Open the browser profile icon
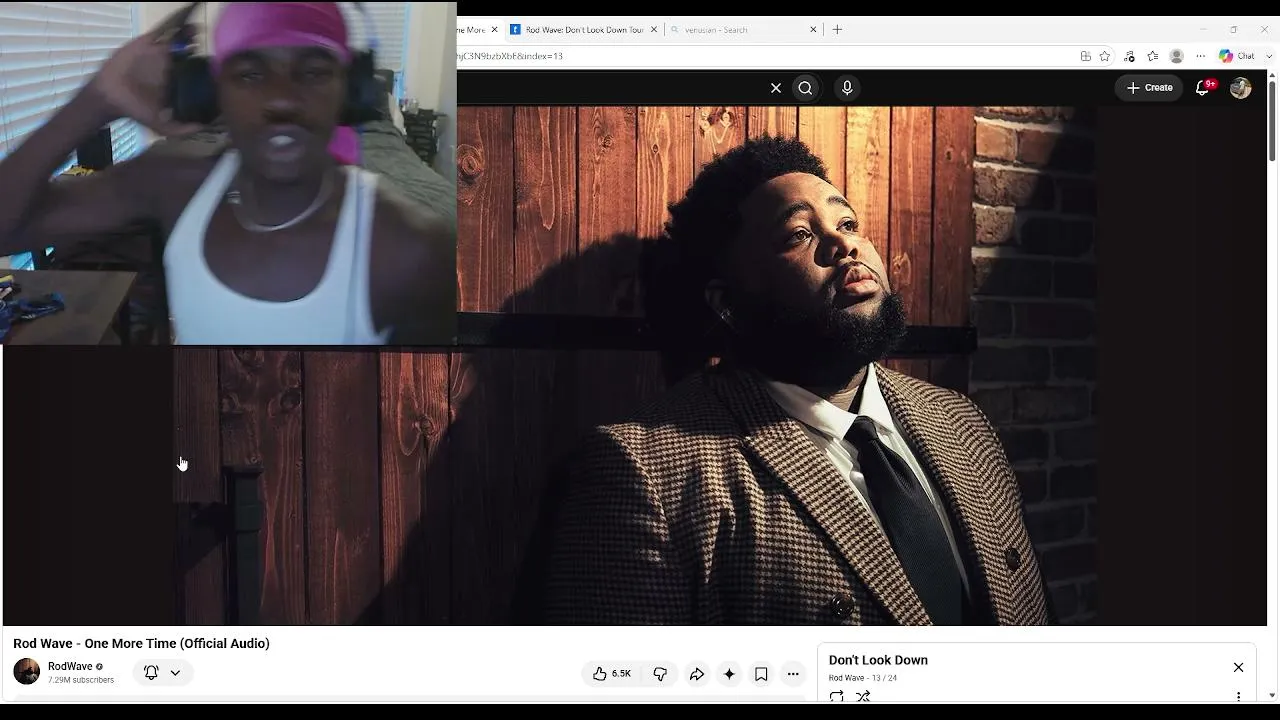 pyautogui.click(x=1177, y=56)
